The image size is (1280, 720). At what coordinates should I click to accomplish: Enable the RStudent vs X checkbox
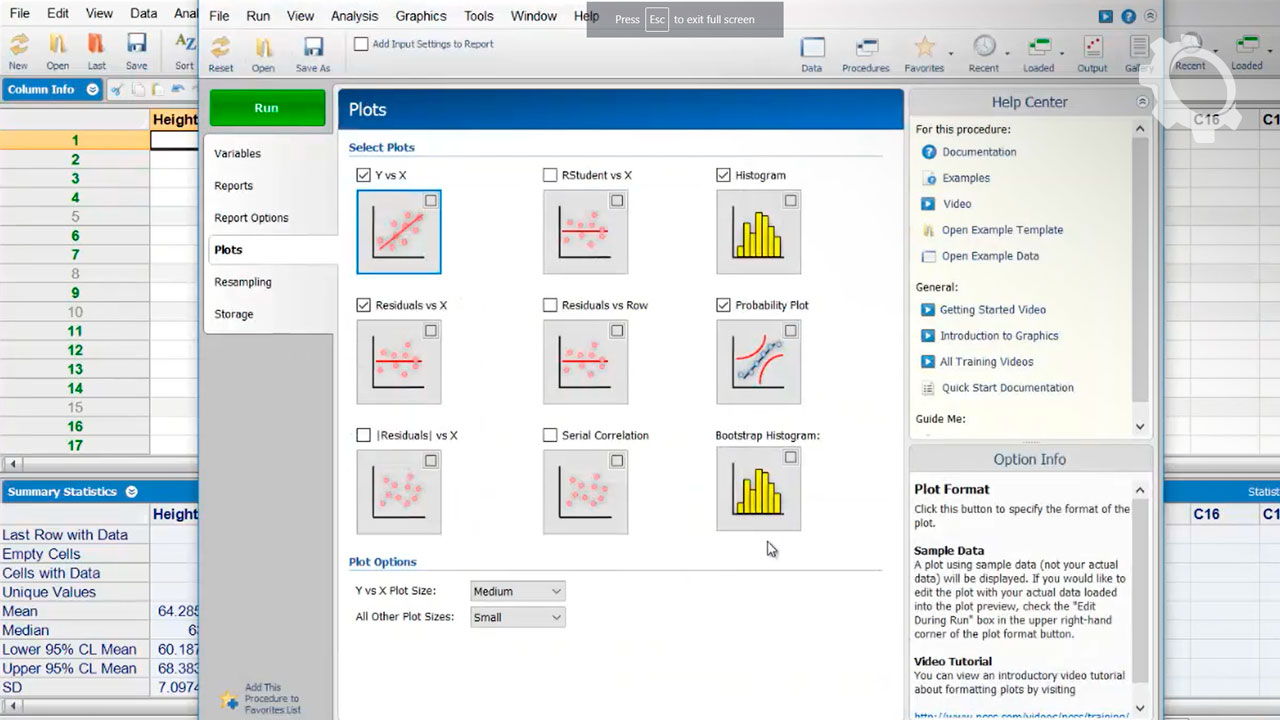click(x=550, y=175)
